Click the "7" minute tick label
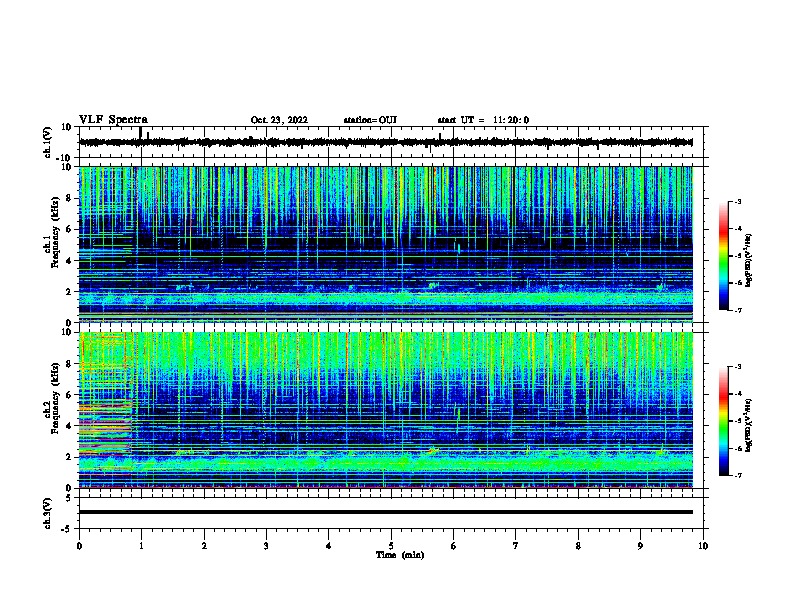Screen dimensions: 792x612 (x=516, y=546)
